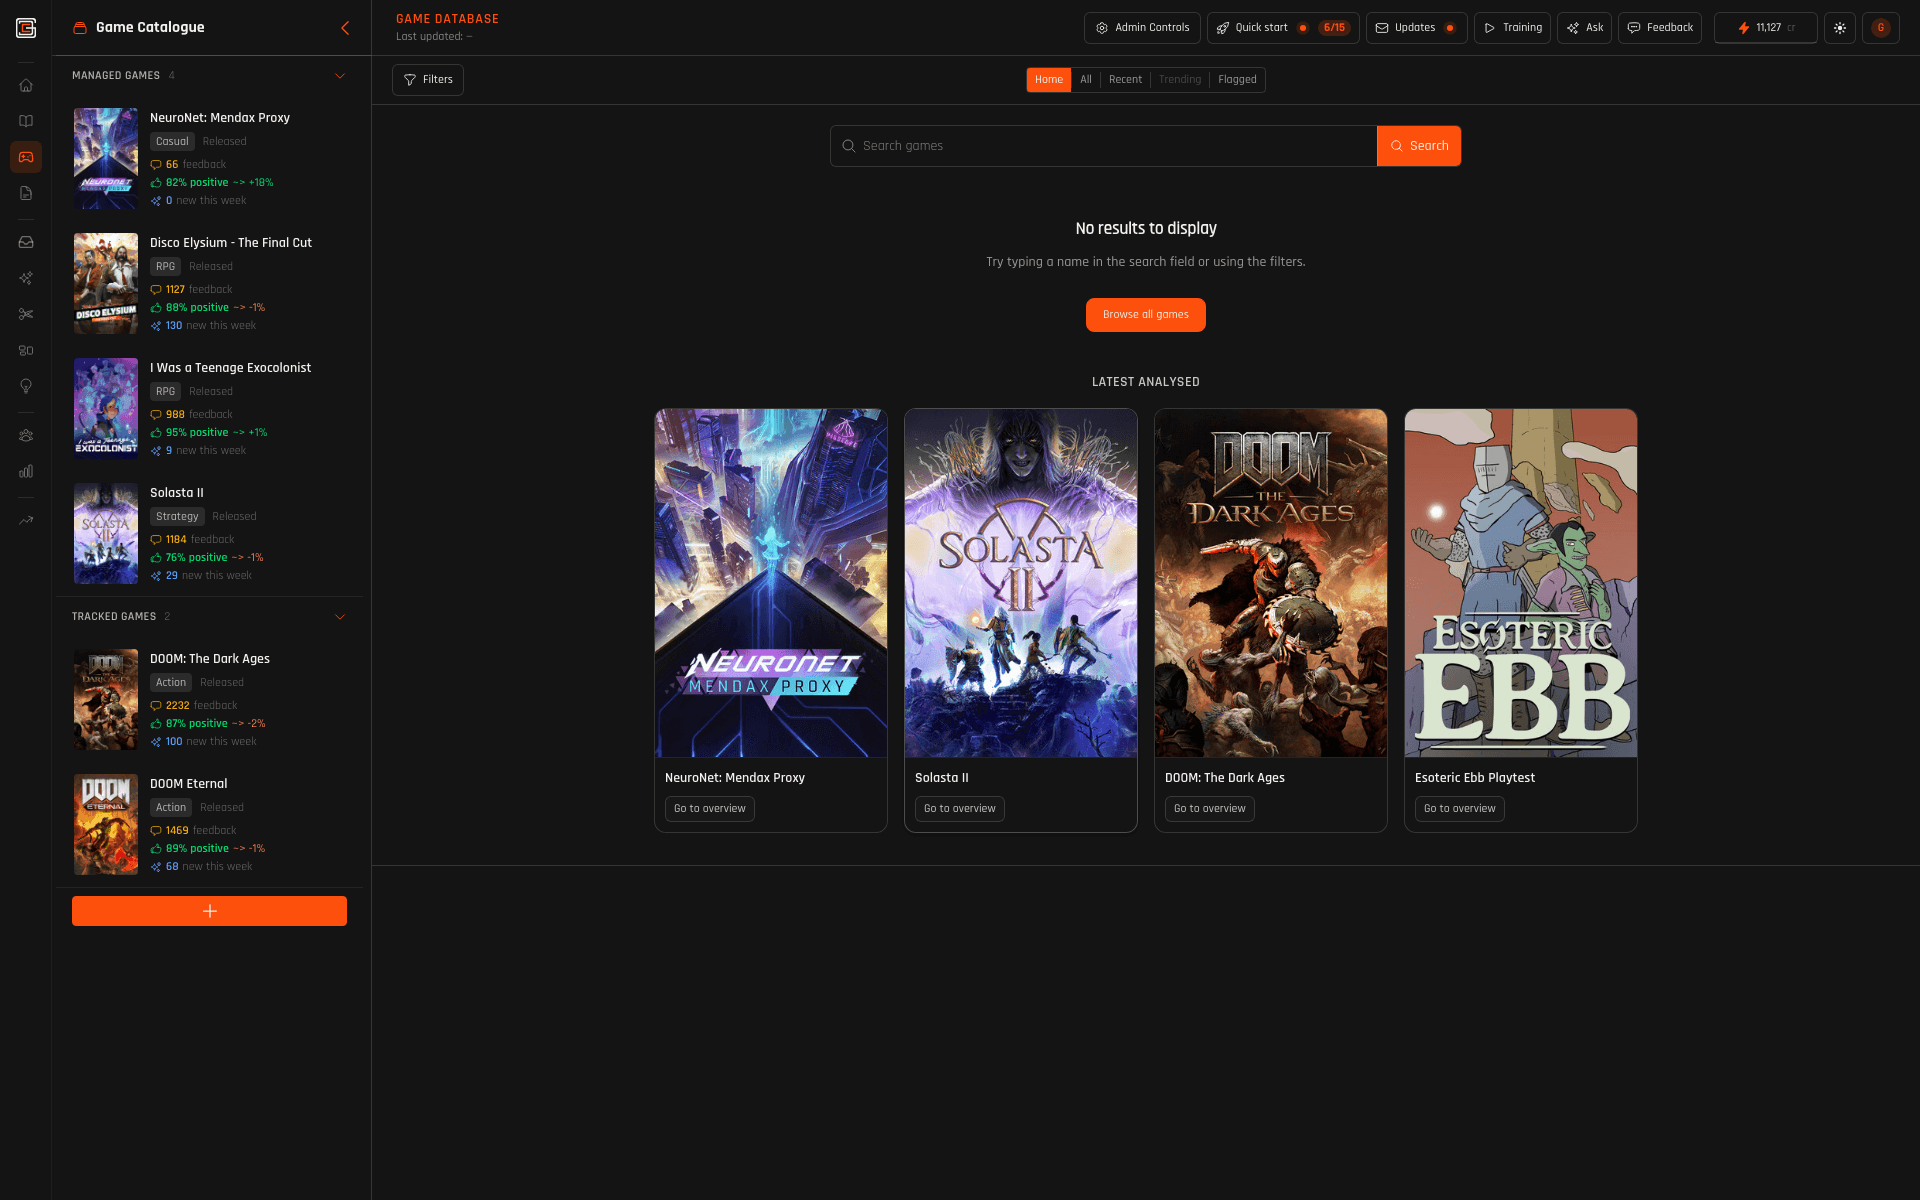Open the Filters panel
The height and width of the screenshot is (1200, 1920).
428,80
